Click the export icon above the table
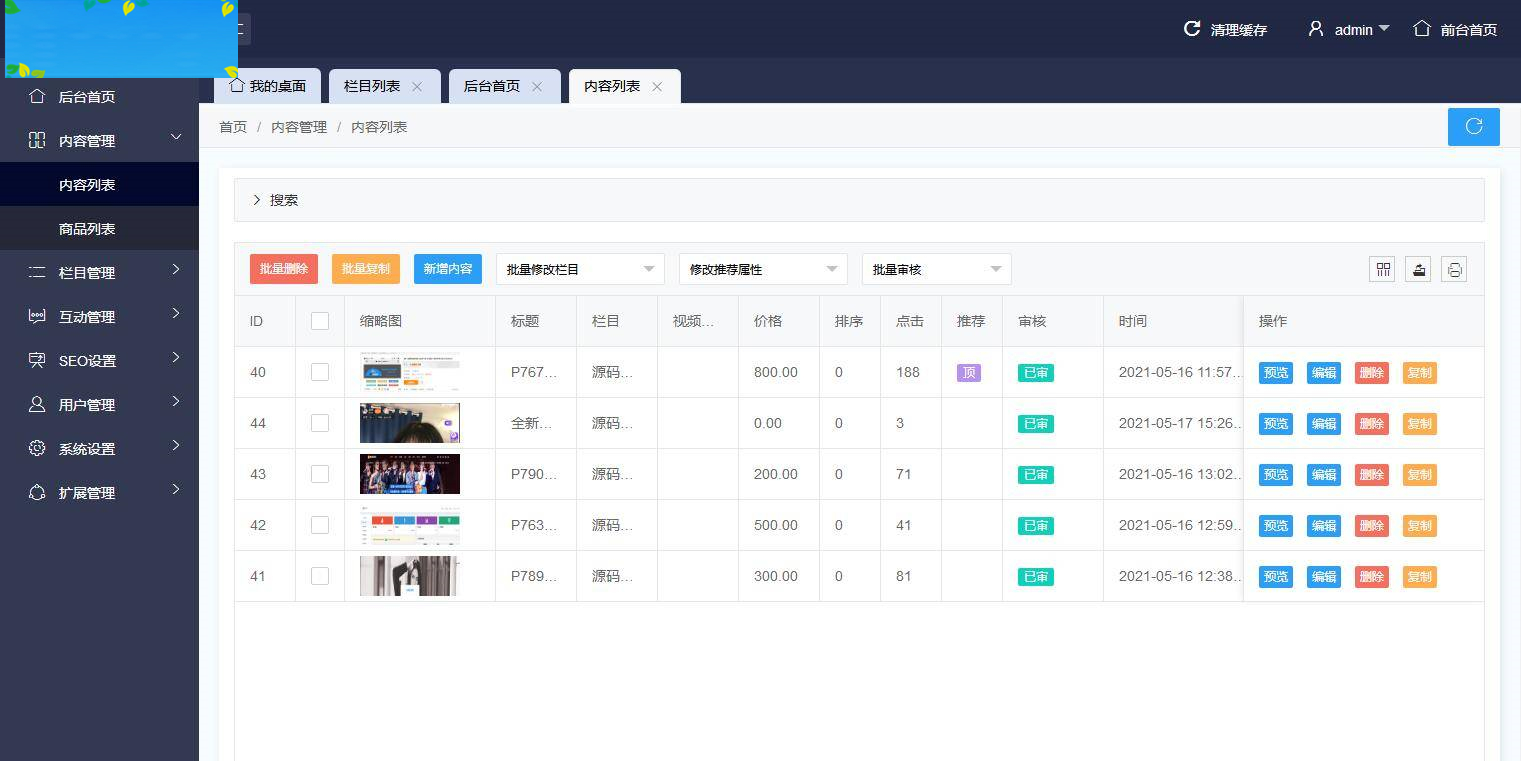The height and width of the screenshot is (761, 1521). click(x=1417, y=268)
